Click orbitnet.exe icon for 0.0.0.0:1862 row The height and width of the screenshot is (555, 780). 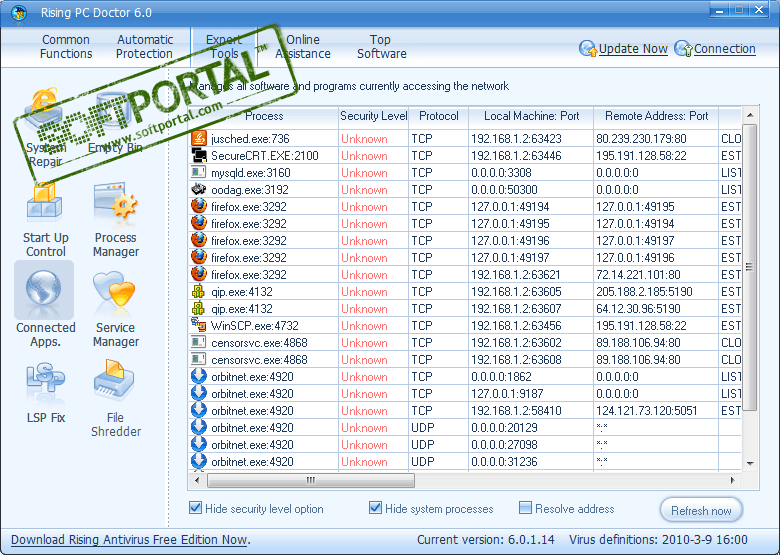click(199, 376)
